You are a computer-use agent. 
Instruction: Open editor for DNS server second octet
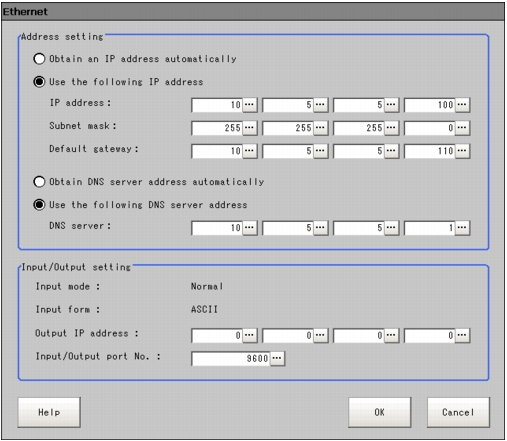point(320,228)
